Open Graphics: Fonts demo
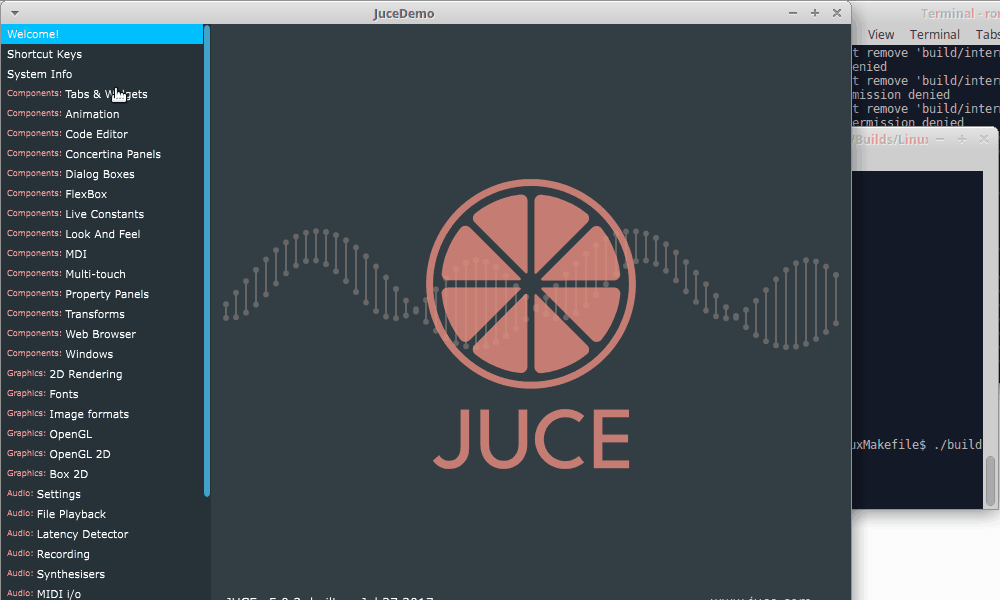 102,394
